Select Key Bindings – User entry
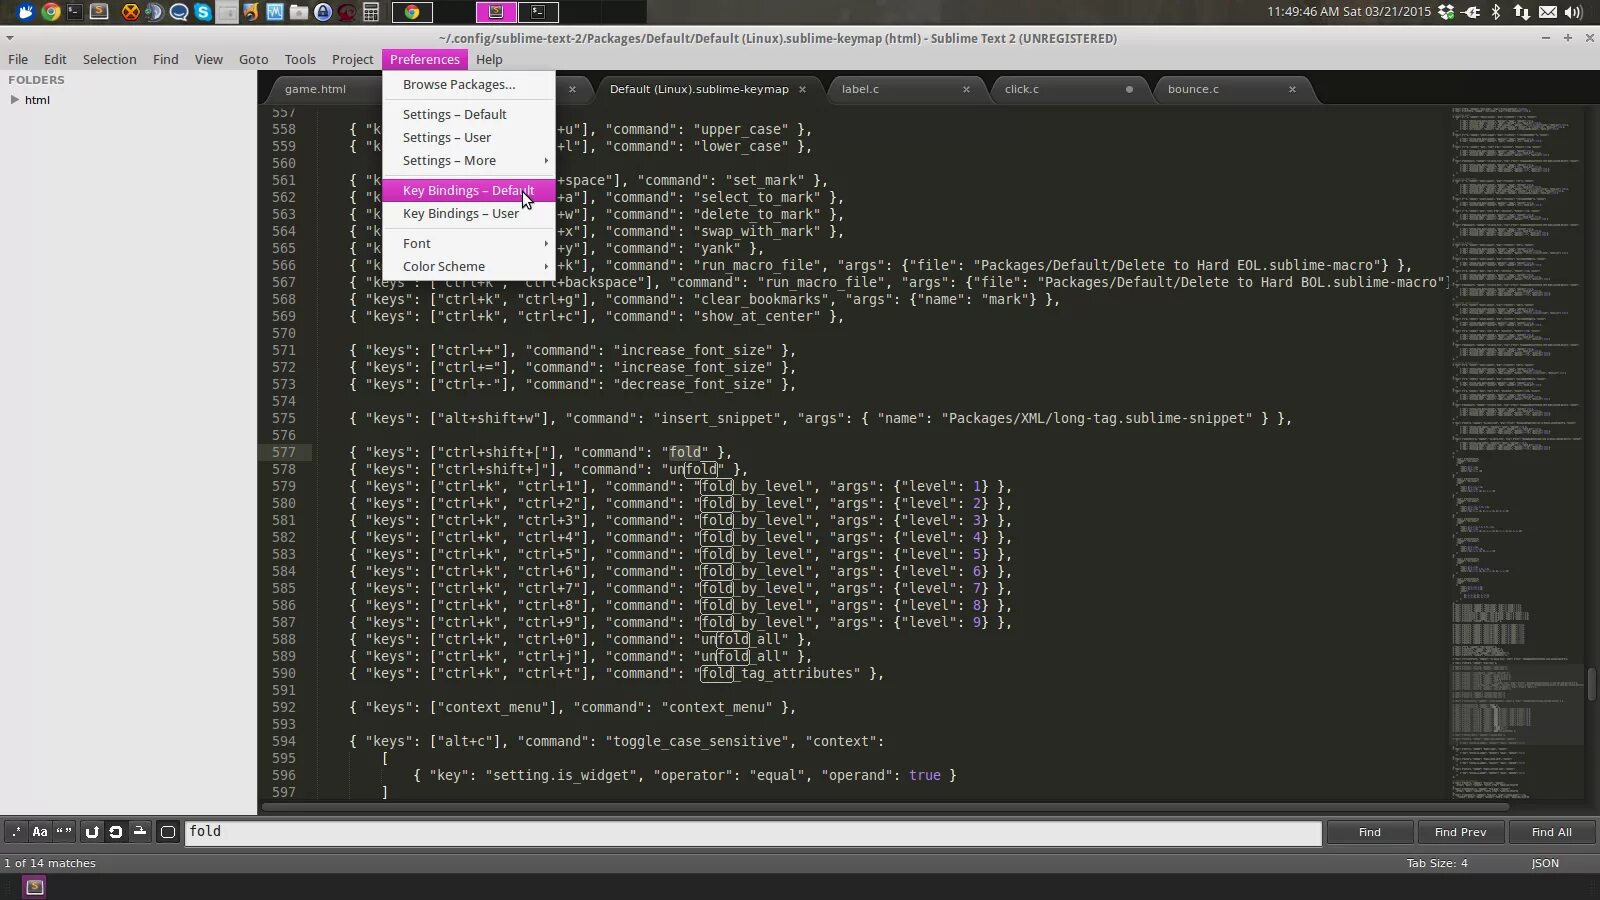Image resolution: width=1600 pixels, height=900 pixels. 468,214
